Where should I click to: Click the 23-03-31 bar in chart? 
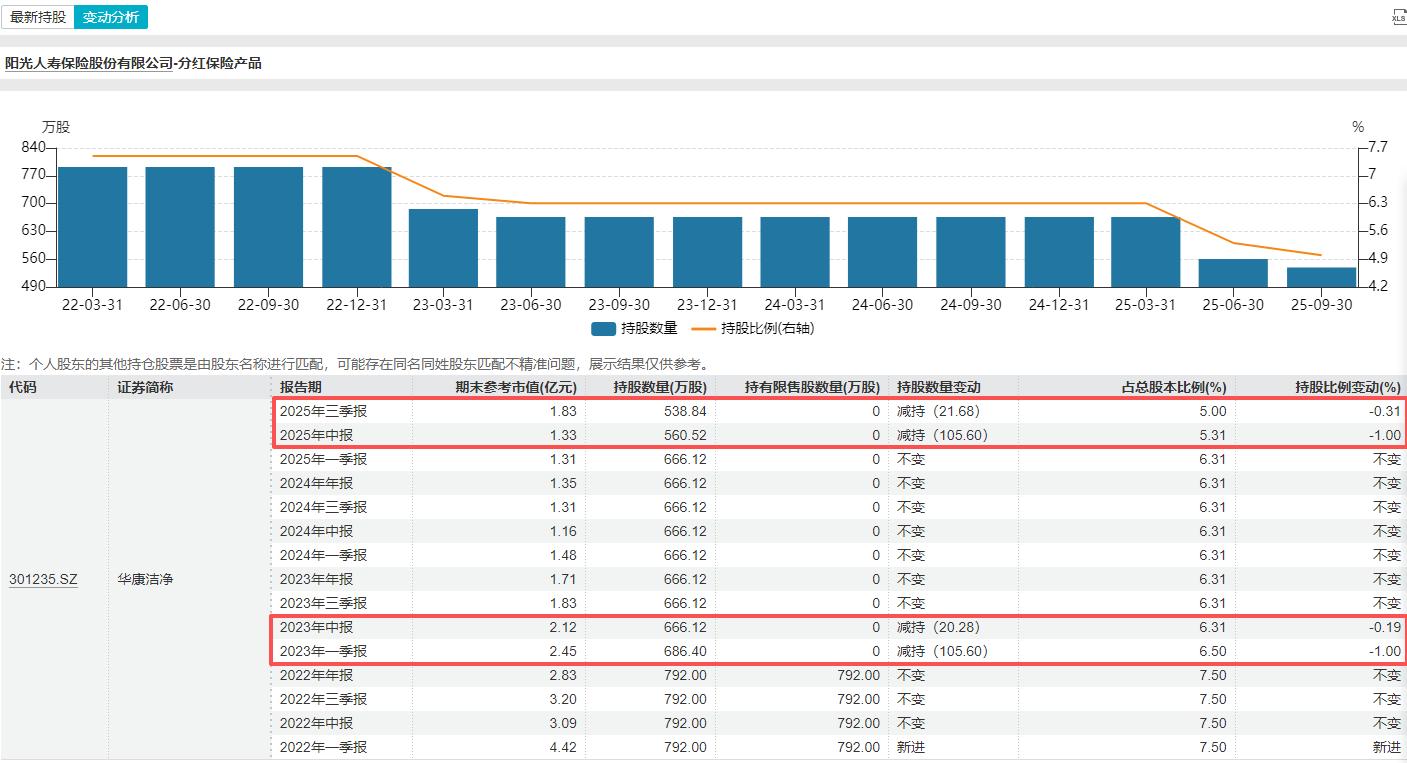click(x=444, y=248)
